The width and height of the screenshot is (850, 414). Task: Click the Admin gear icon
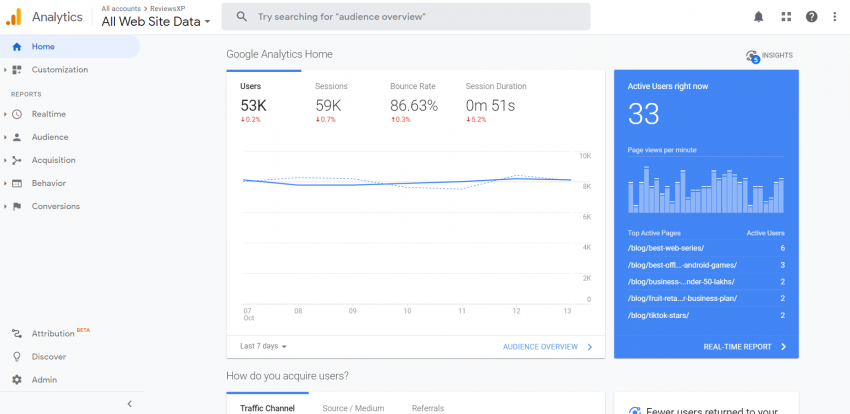17,380
